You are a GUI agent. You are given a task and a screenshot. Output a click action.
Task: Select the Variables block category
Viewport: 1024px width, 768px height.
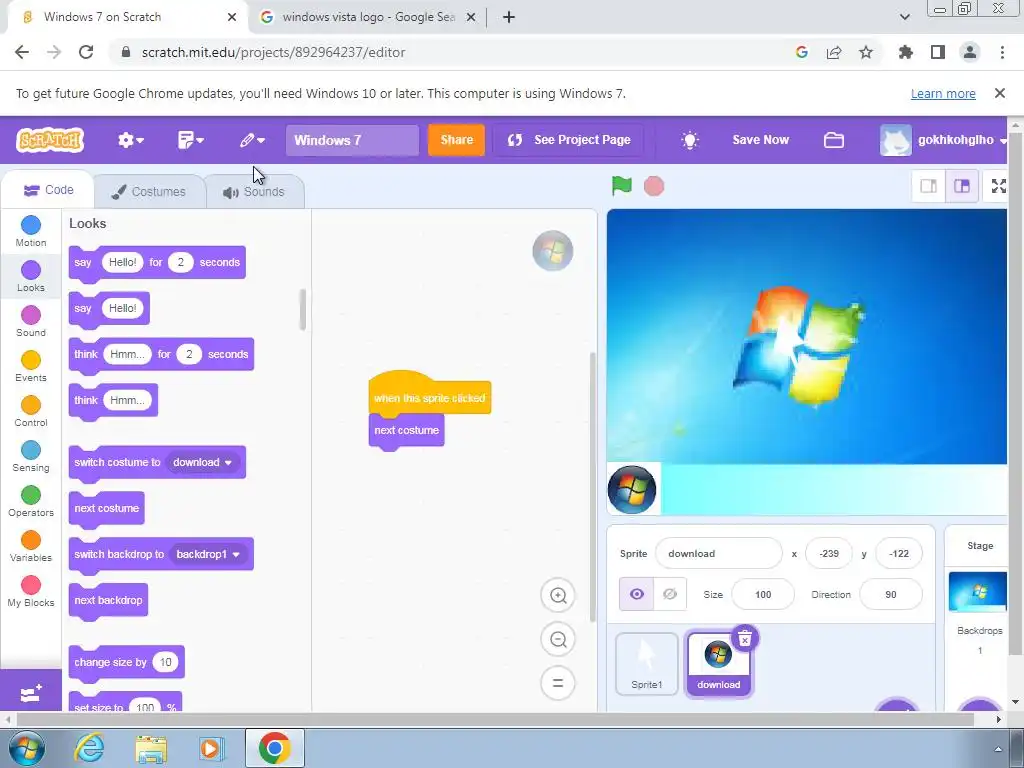point(31,547)
